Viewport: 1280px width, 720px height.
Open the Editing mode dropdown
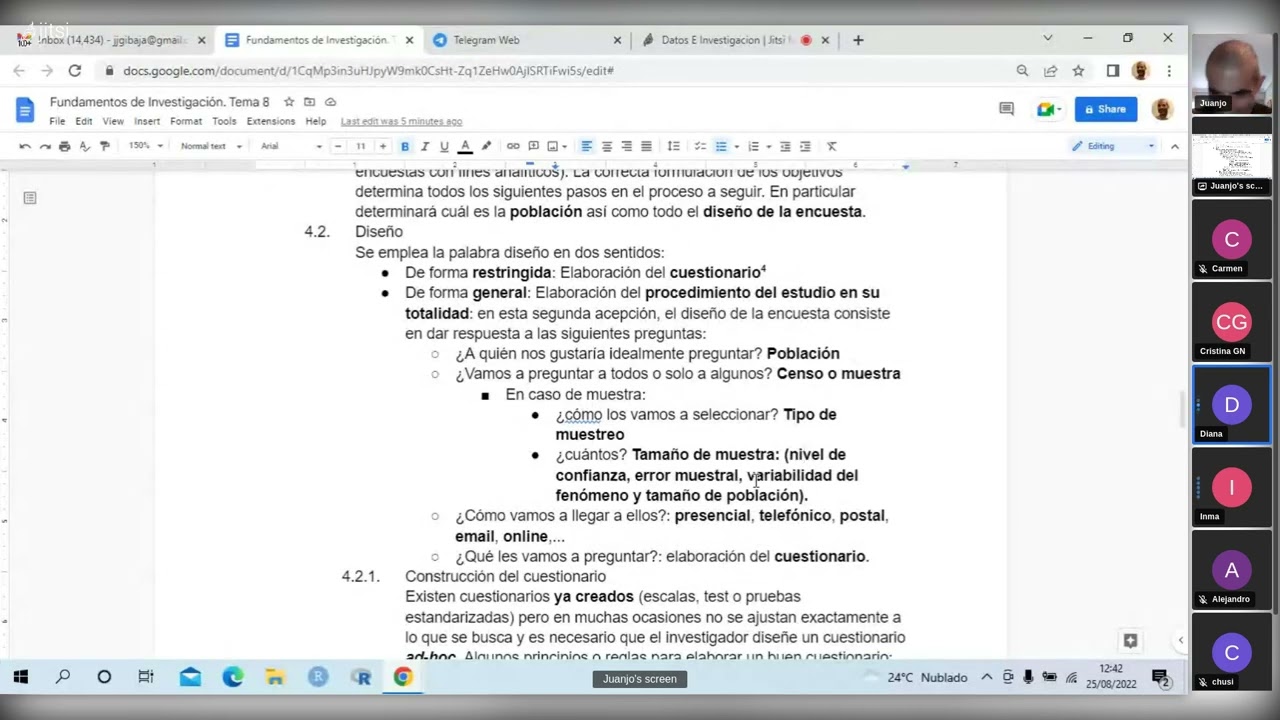tap(1112, 146)
